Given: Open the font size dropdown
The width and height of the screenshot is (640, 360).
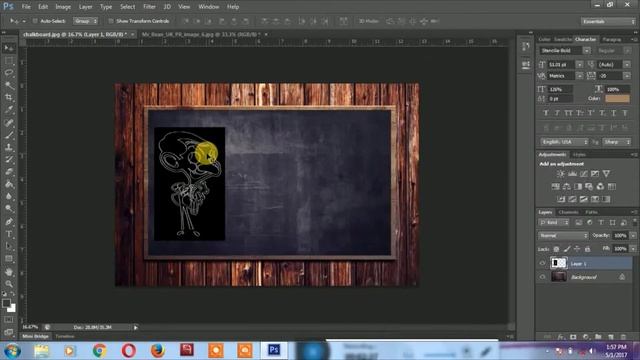Looking at the screenshot, I should (x=579, y=64).
